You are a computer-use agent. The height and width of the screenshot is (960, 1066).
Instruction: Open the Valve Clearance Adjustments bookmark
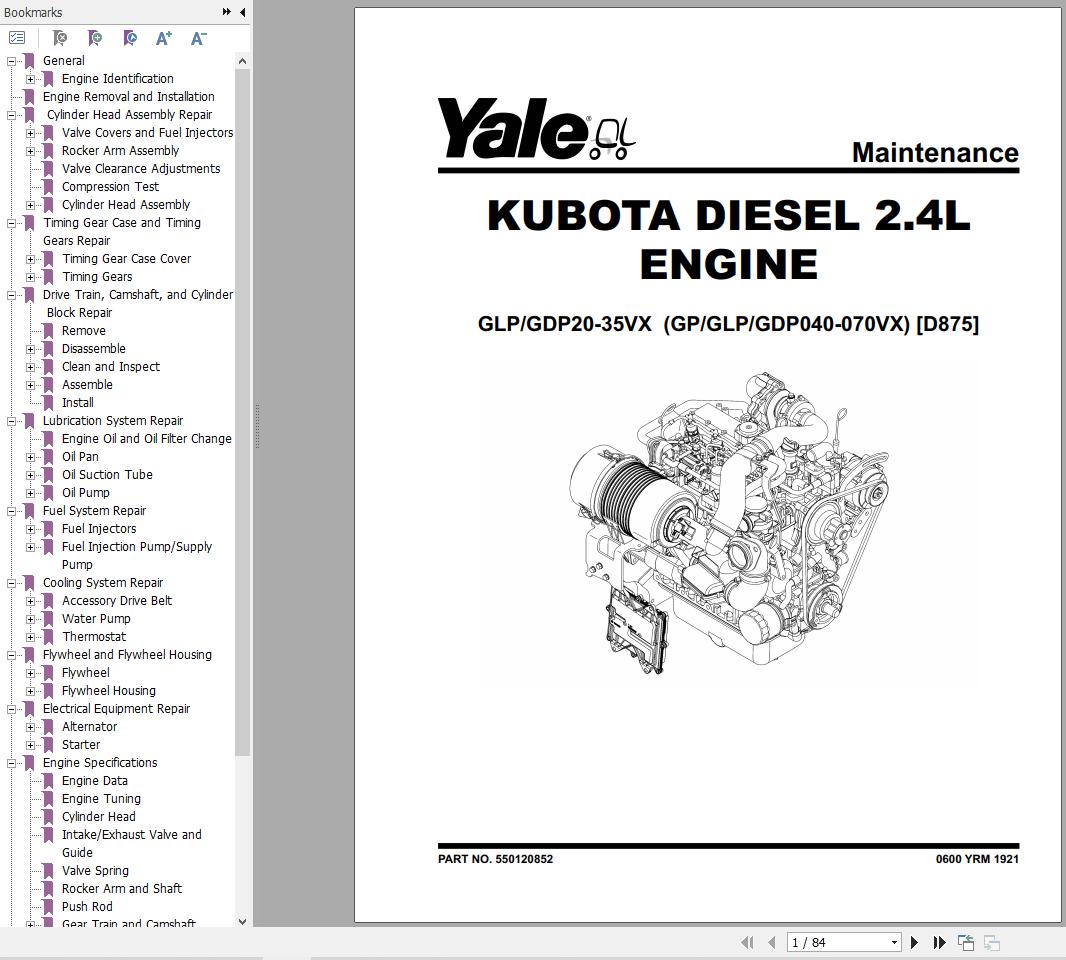pyautogui.click(x=140, y=169)
